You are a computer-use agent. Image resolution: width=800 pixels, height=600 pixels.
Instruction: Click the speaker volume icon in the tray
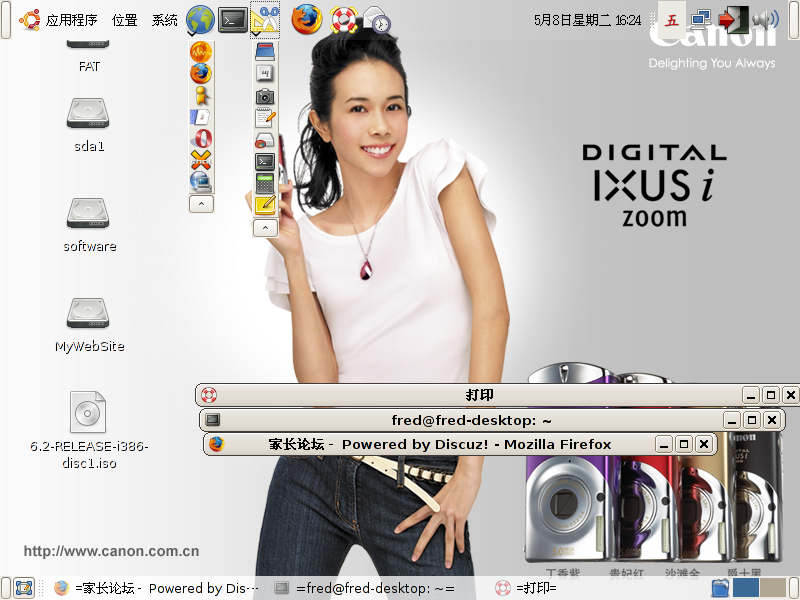tap(765, 20)
